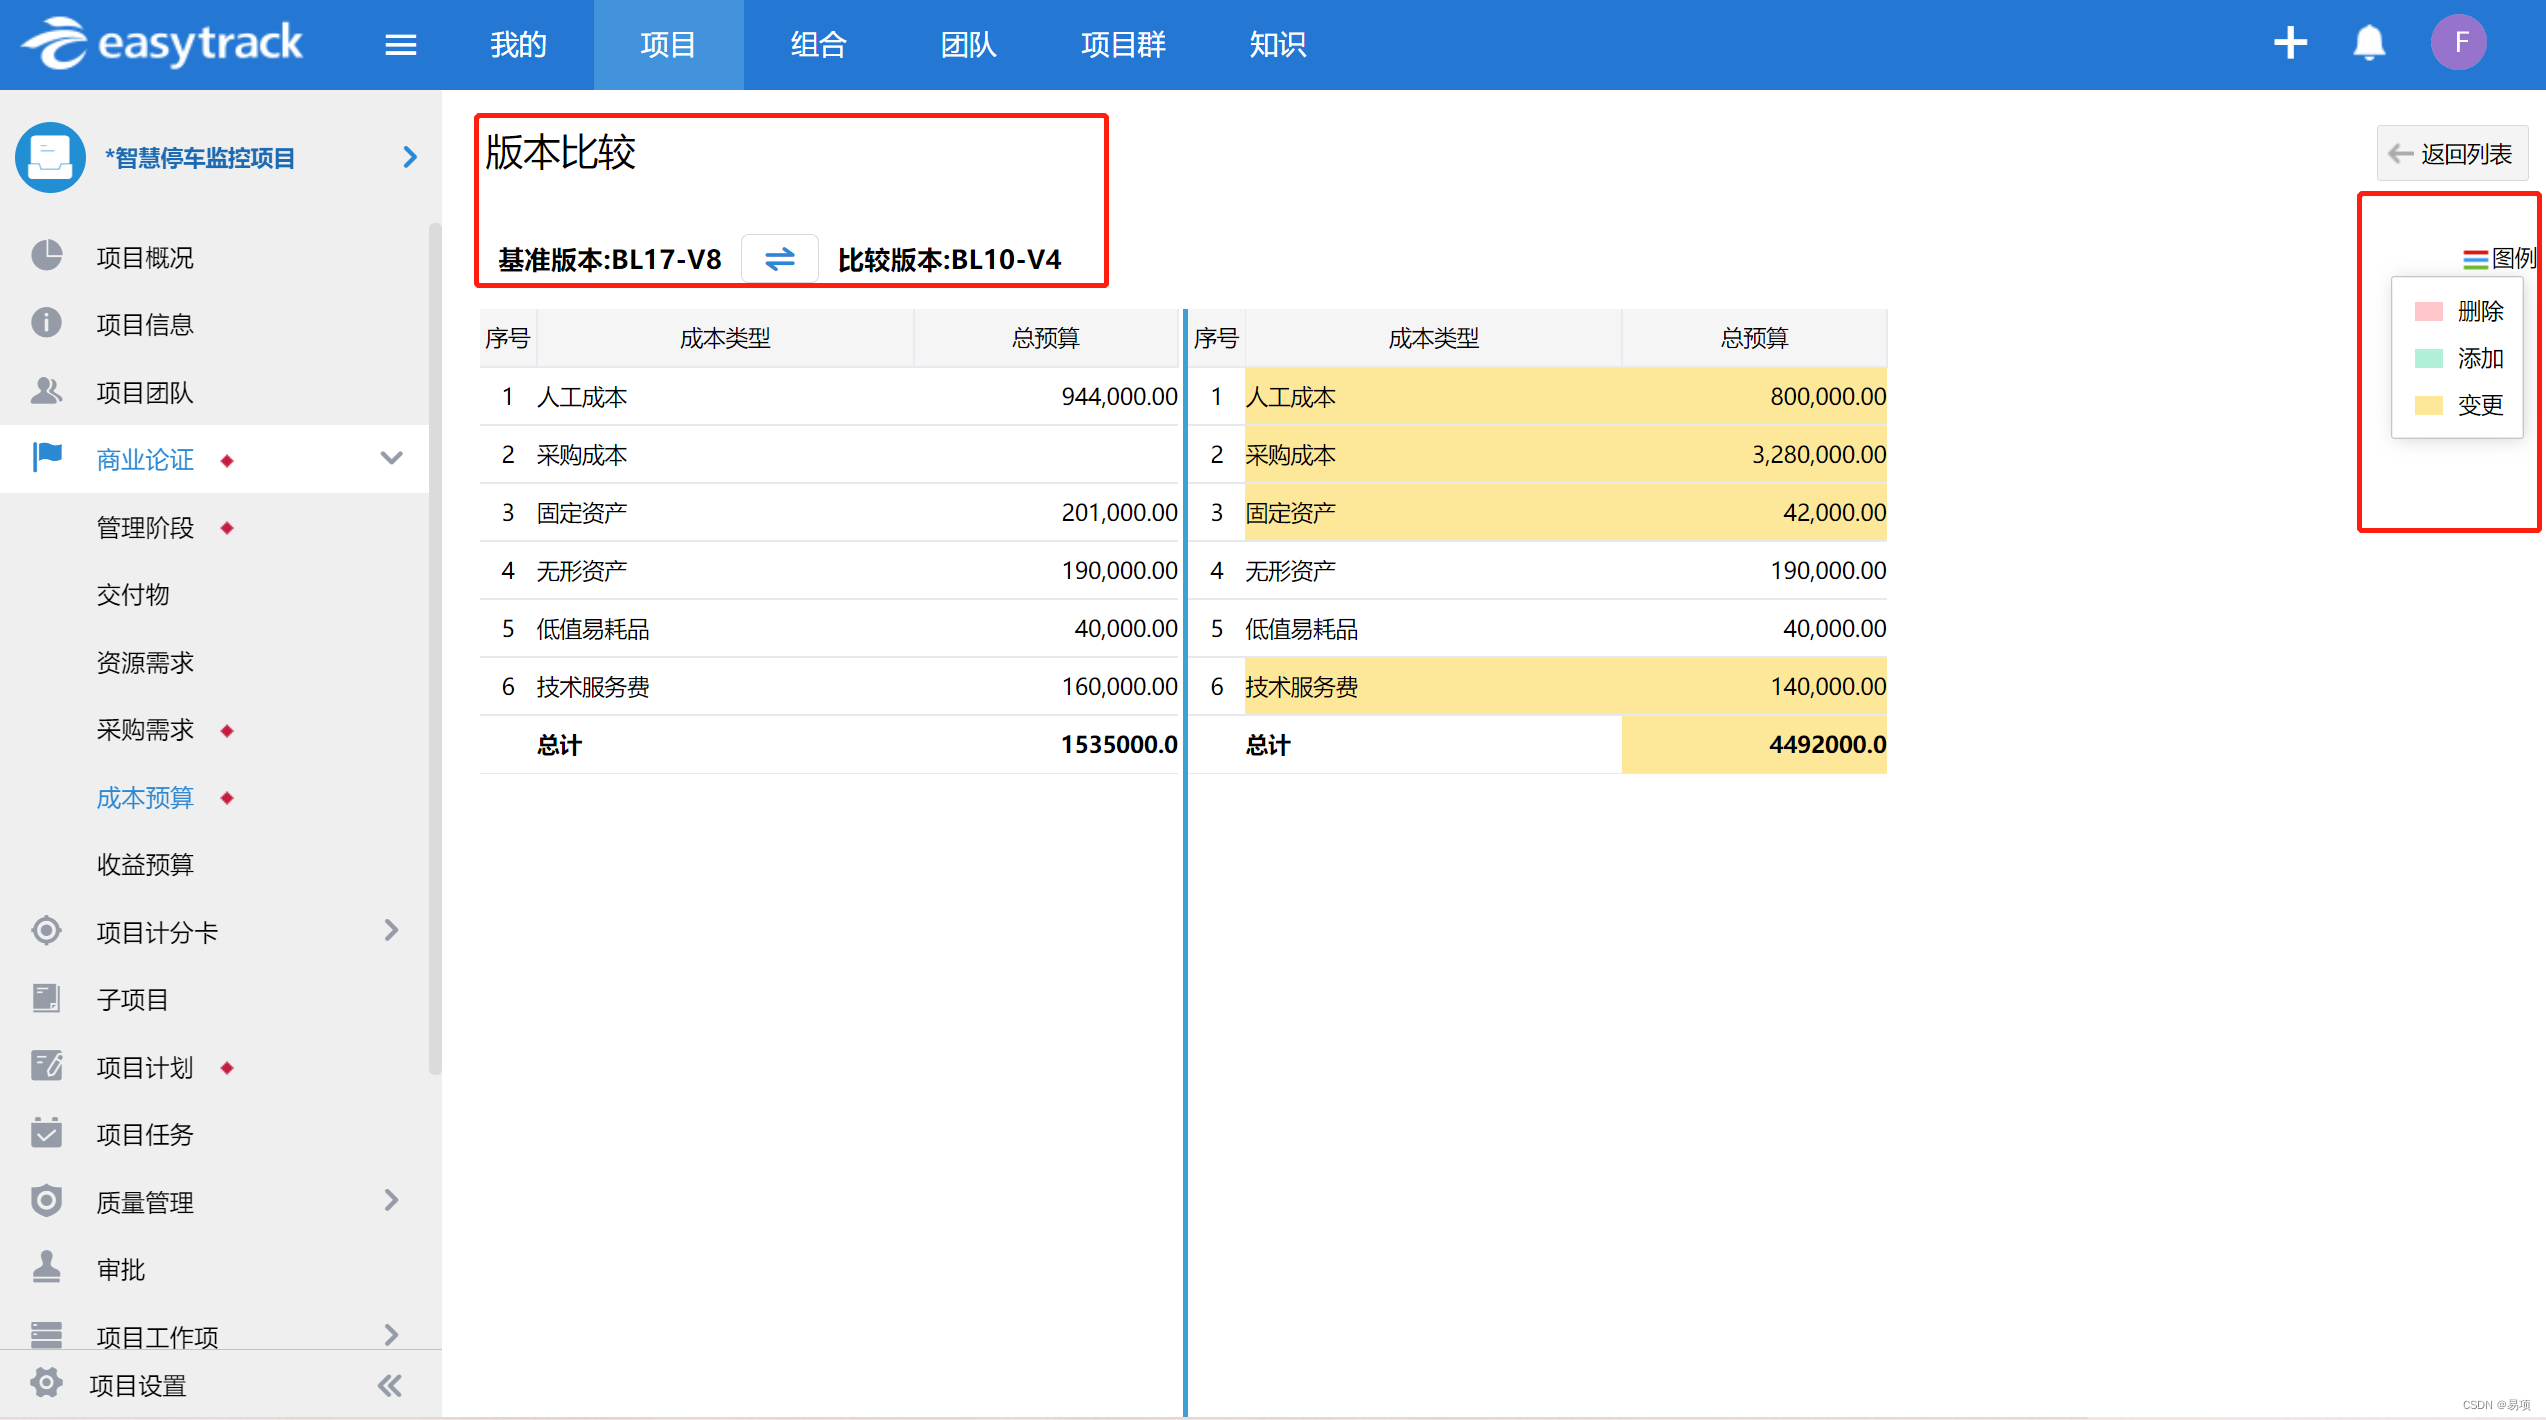Click the 项目设置 gear icon

coord(46,1384)
